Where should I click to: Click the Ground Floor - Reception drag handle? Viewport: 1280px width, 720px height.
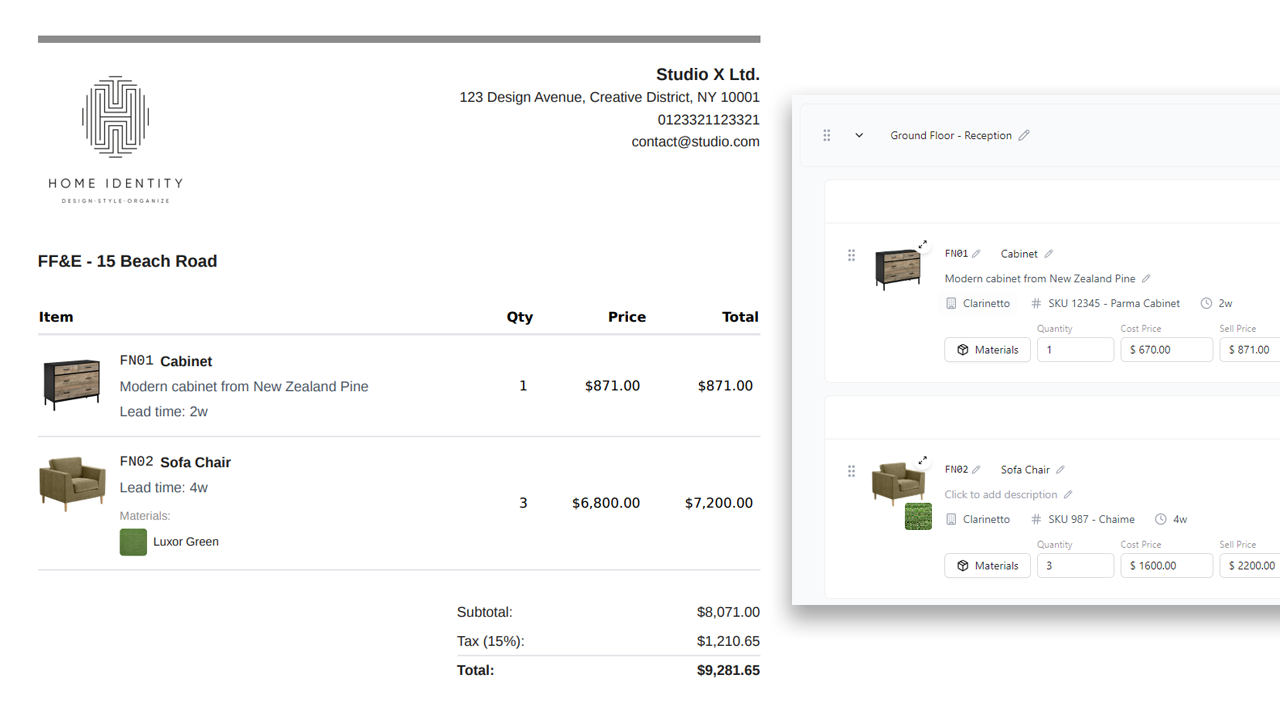point(827,136)
